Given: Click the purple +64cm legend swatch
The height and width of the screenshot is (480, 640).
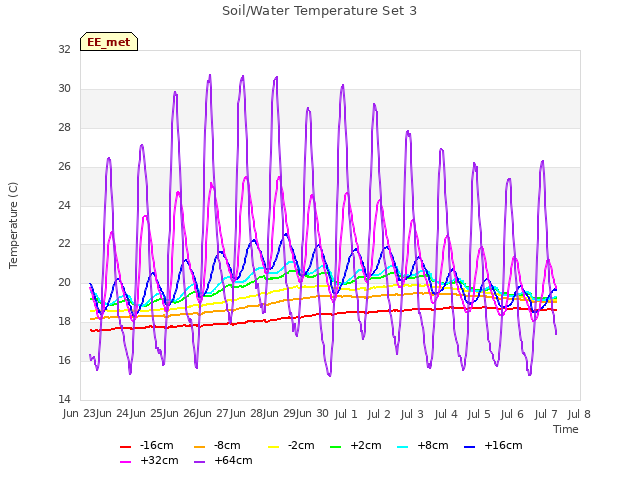Looking at the screenshot, I should 199,462.
